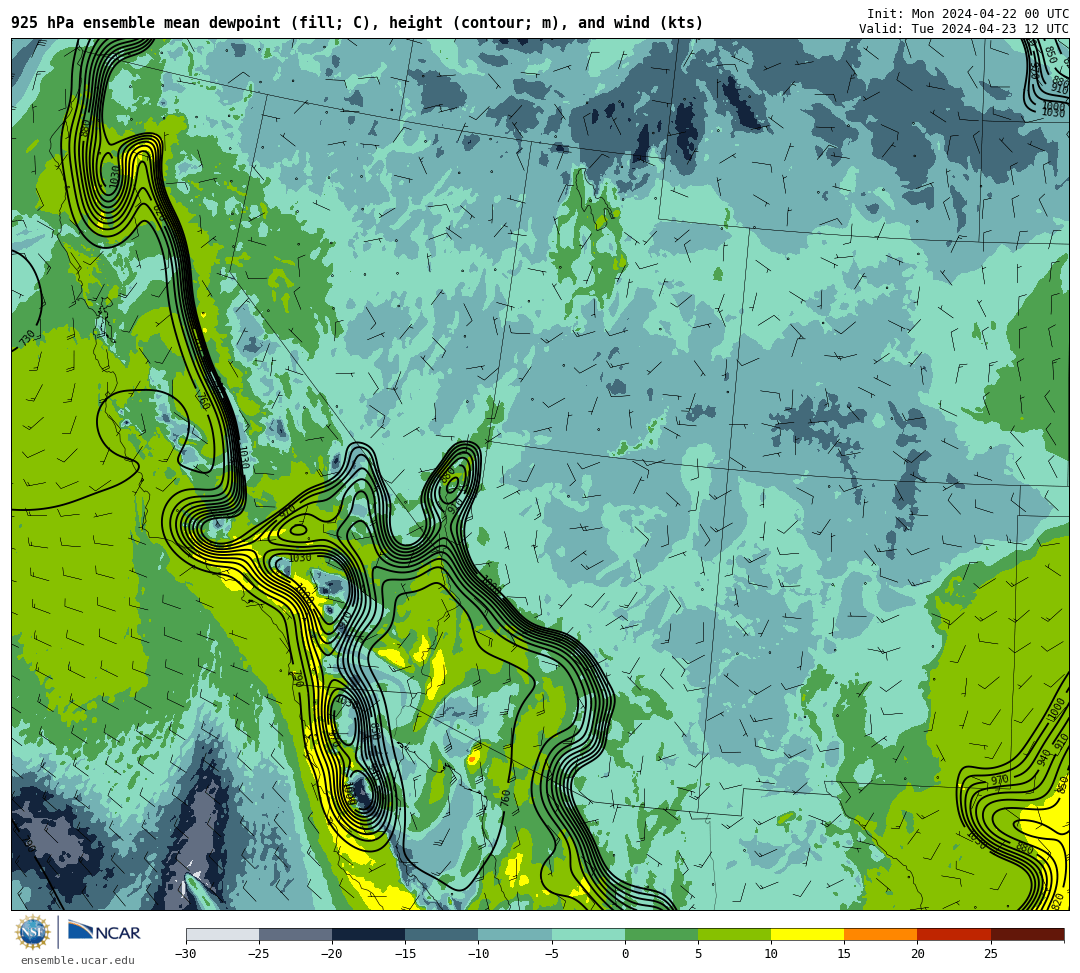Click the NSF logo
The image size is (1080, 973).
coord(32,932)
